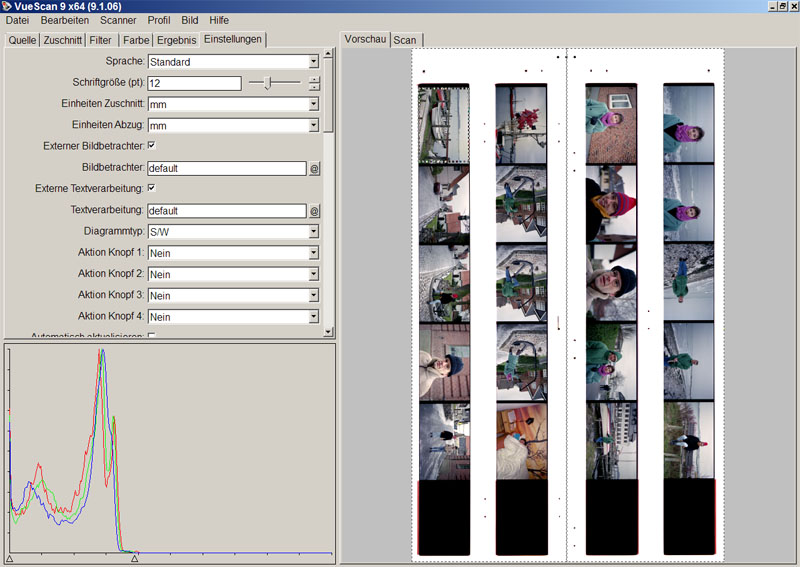800x567 pixels.
Task: Open the Hilfe menu
Action: tap(219, 20)
